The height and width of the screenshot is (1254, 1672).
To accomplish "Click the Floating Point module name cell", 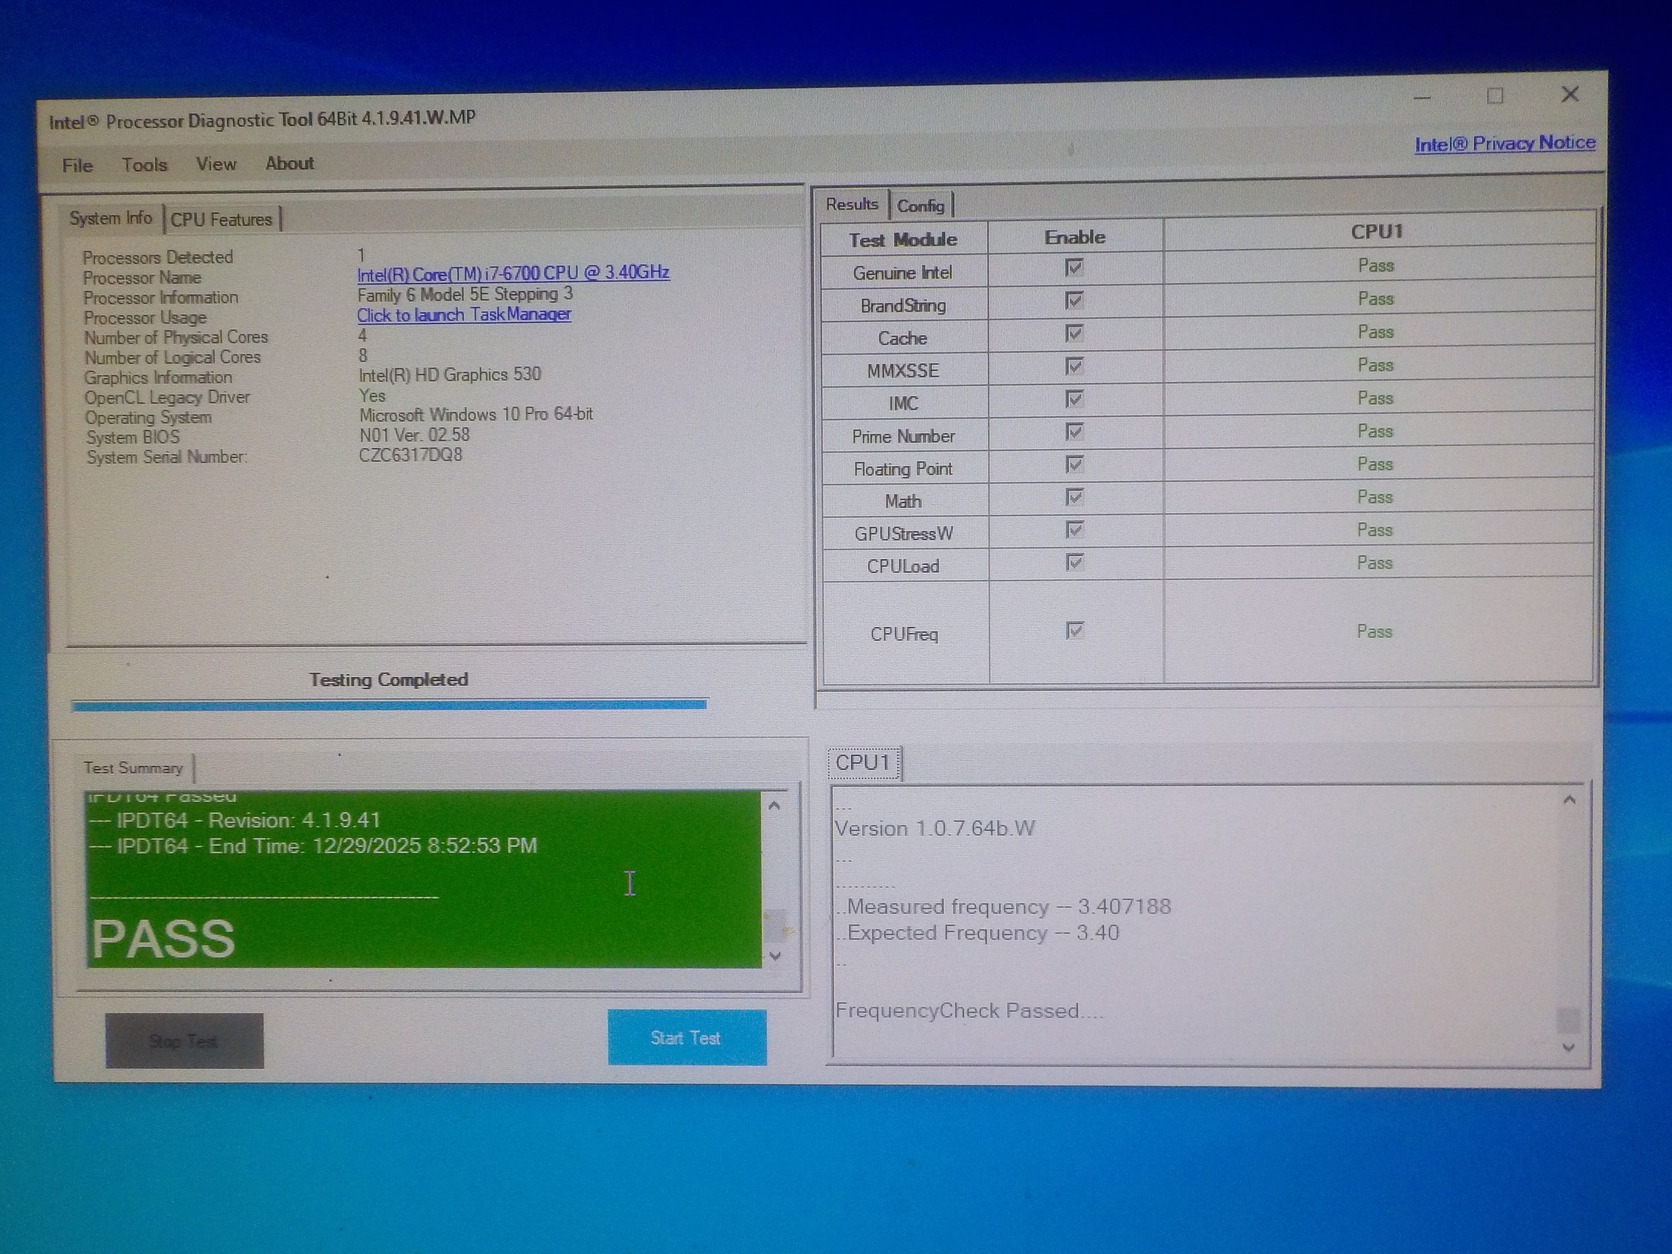I will coord(904,469).
